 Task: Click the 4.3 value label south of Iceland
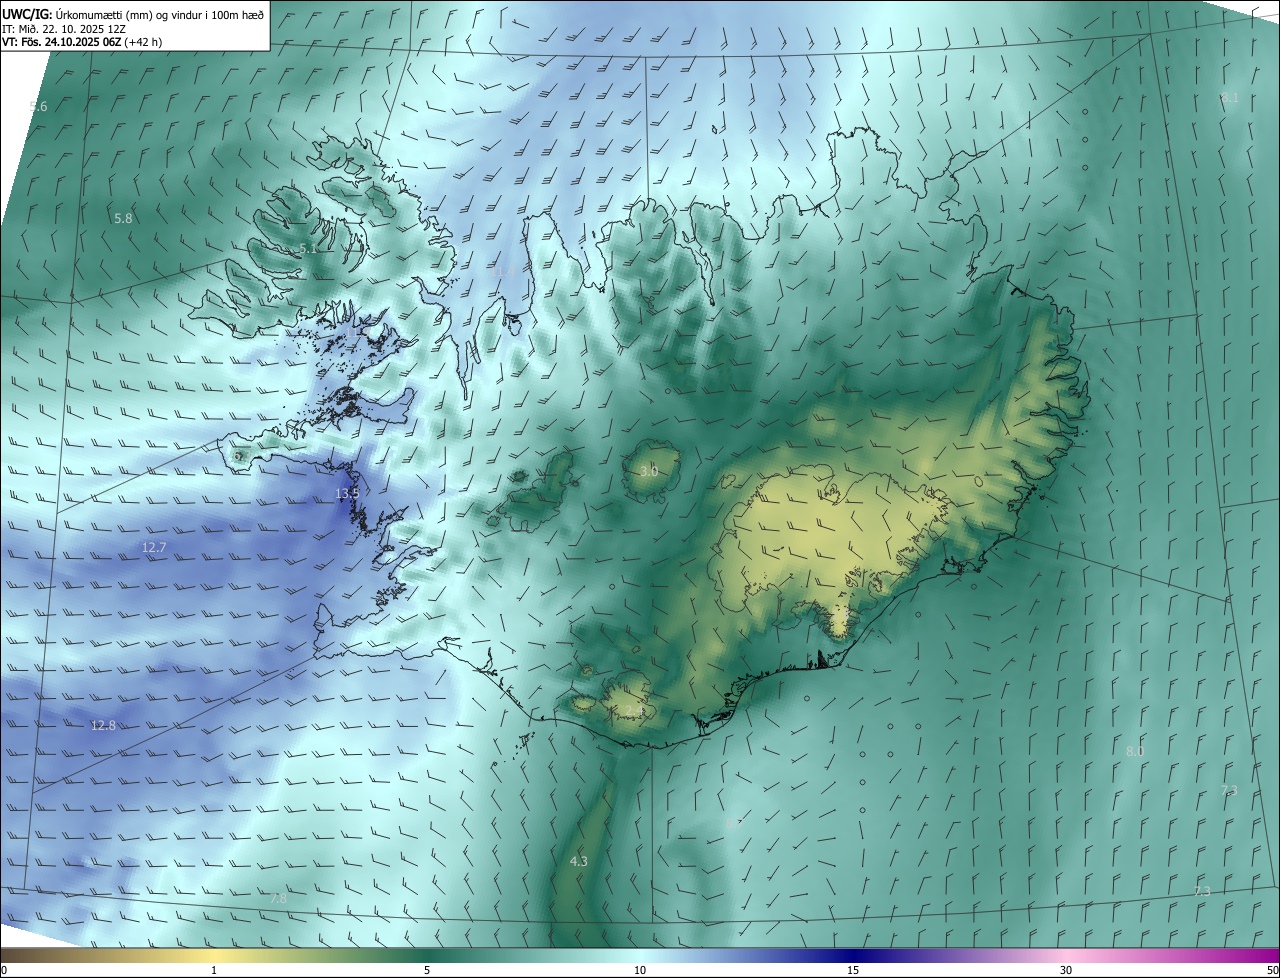point(578,861)
